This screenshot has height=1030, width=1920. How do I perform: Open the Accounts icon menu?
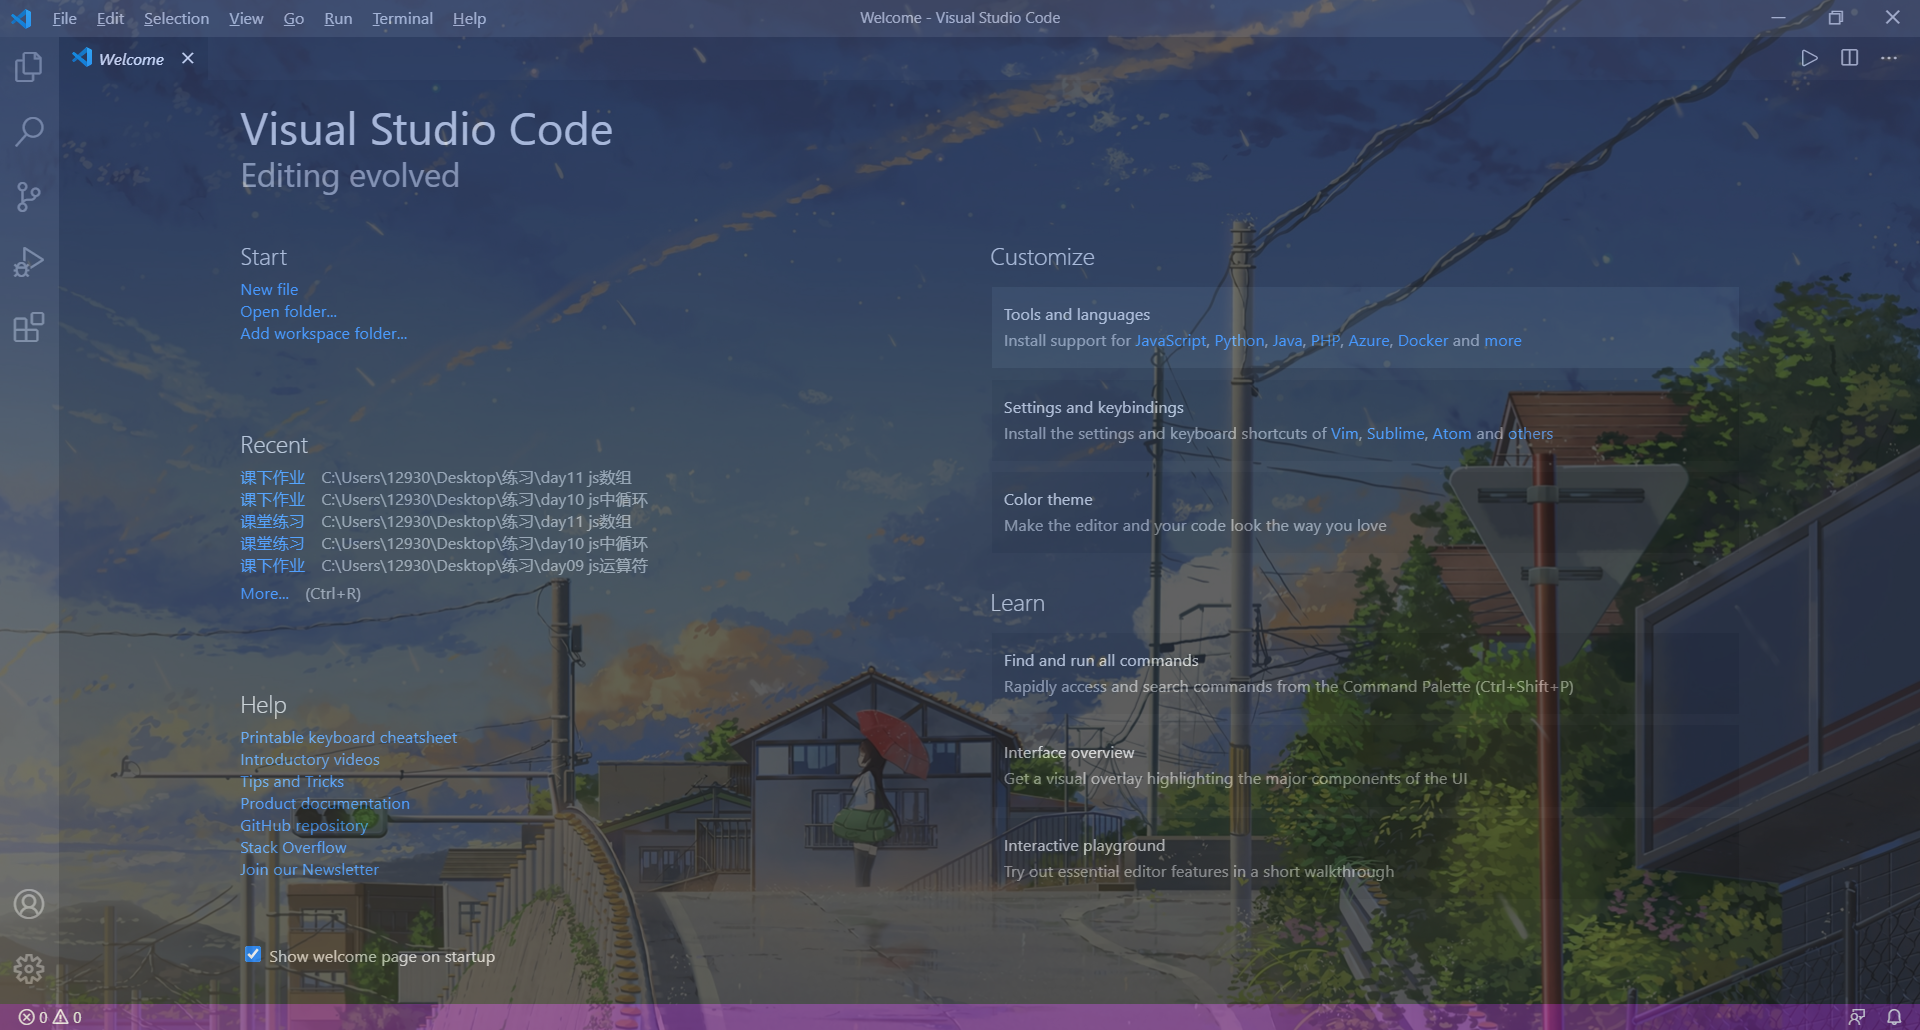point(29,903)
